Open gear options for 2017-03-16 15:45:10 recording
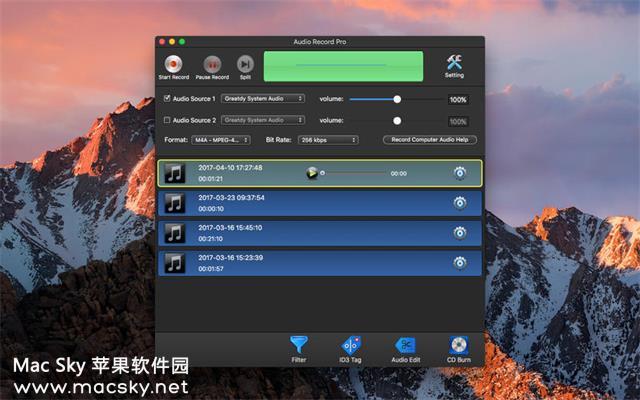The image size is (640, 400). point(460,233)
